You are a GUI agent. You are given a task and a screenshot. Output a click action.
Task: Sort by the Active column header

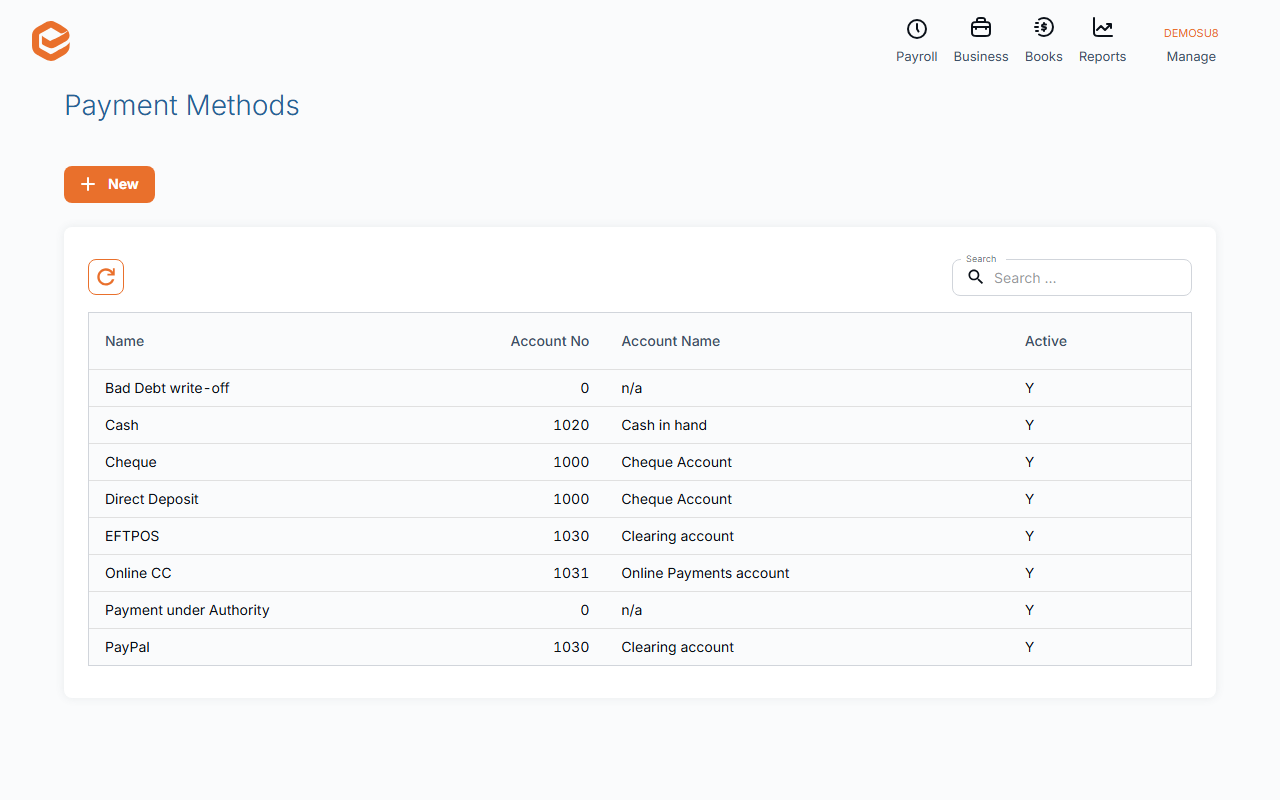[1046, 341]
